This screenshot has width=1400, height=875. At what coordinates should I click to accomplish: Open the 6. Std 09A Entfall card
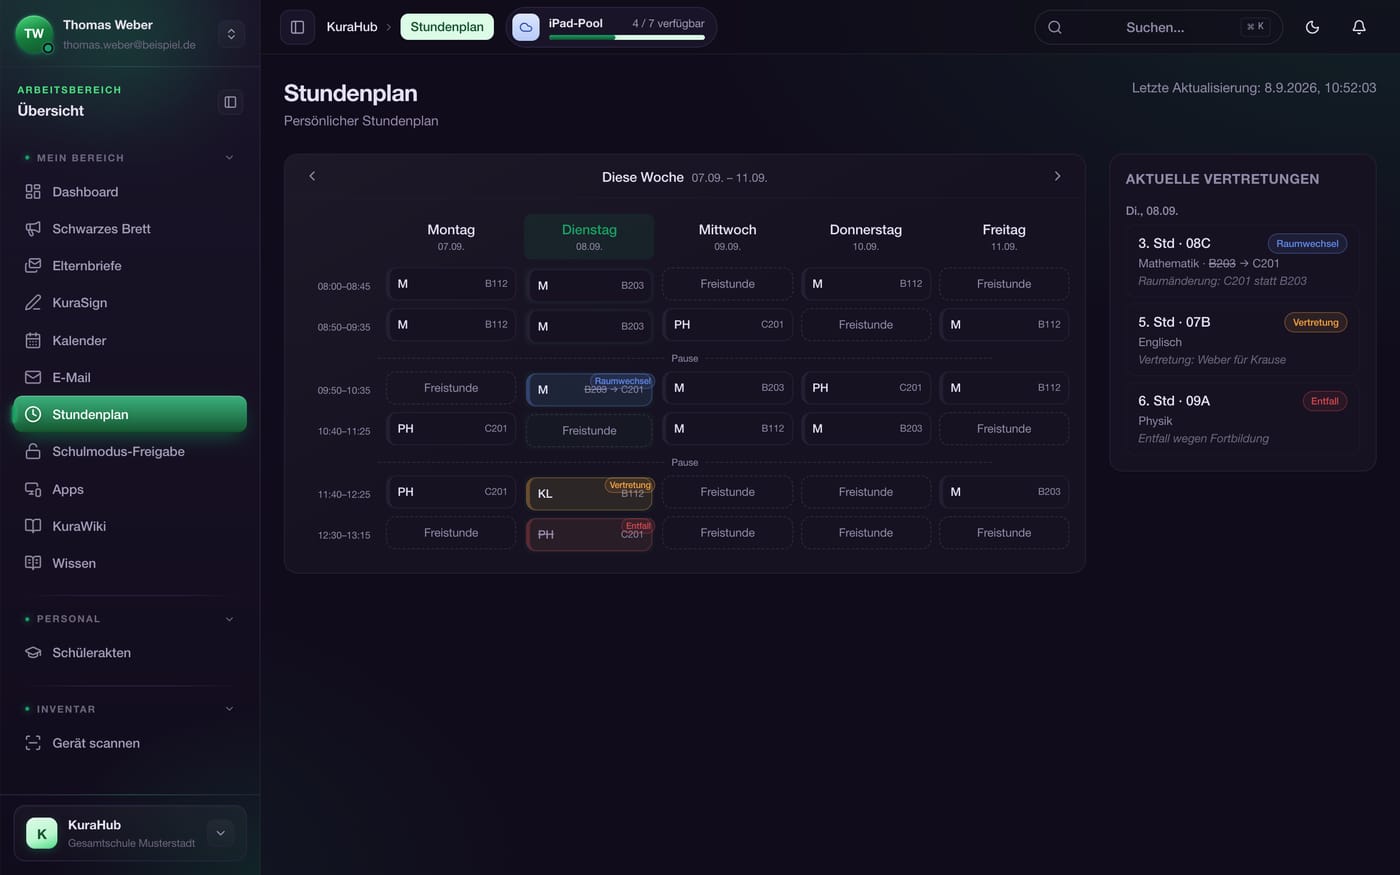pyautogui.click(x=1242, y=419)
